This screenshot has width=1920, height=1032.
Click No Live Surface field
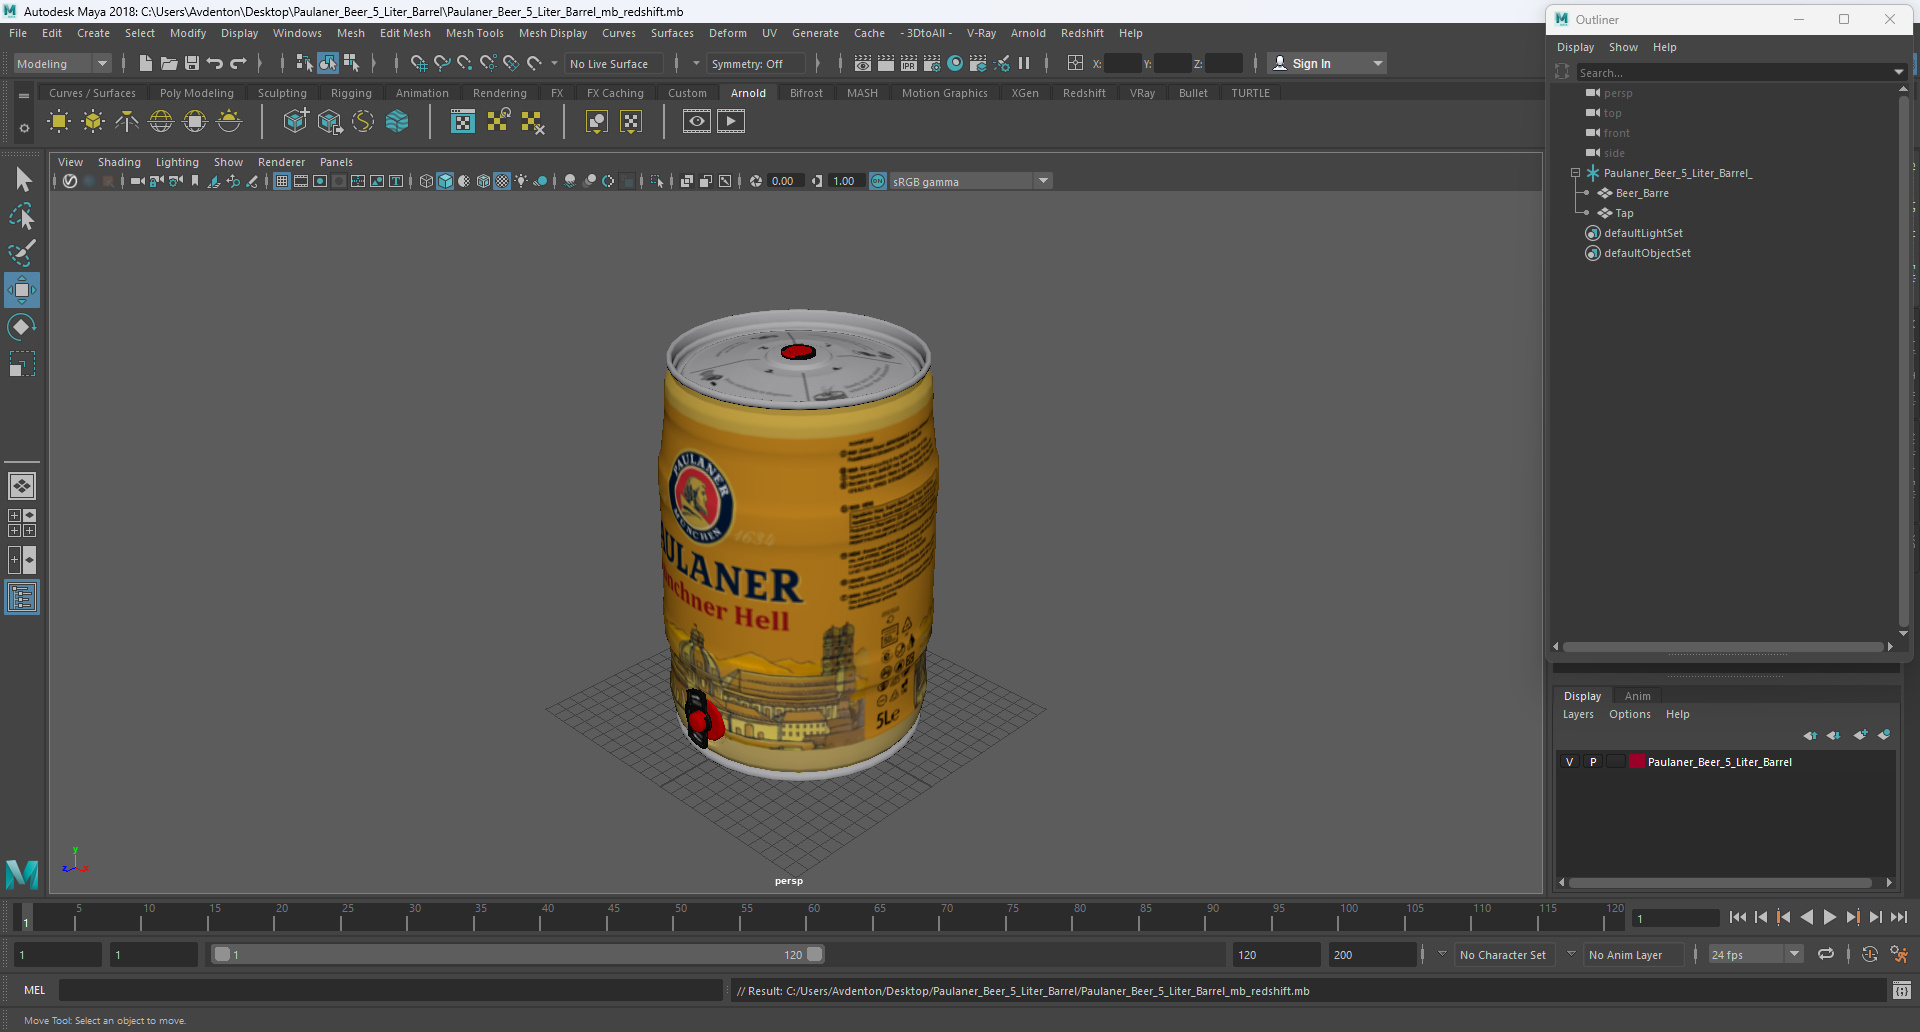coord(612,63)
